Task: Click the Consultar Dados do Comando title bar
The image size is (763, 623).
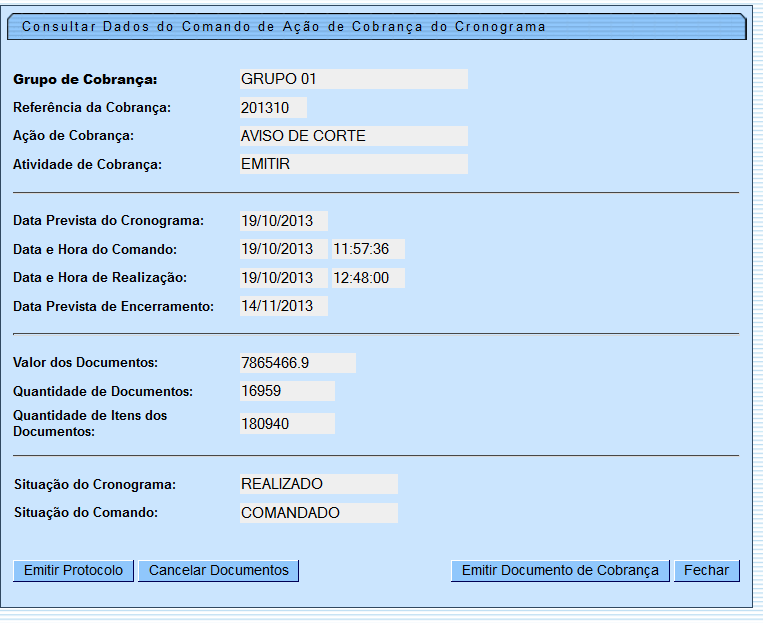Action: click(376, 27)
